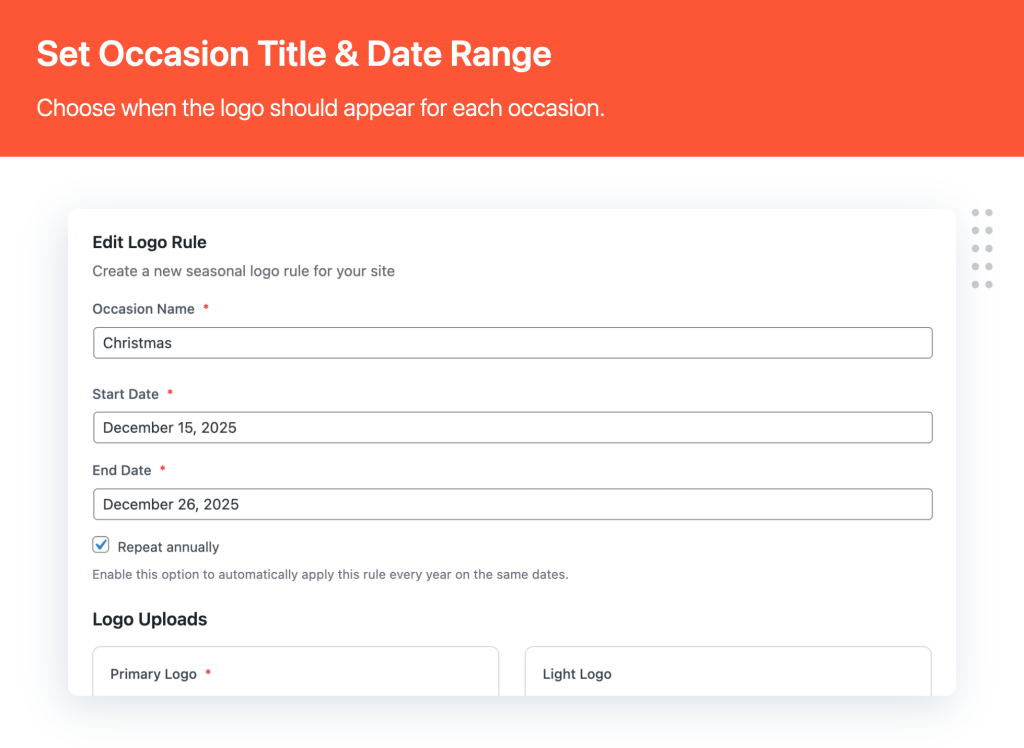This screenshot has width=1024, height=748.
Task: Open the End Date field
Action: [512, 504]
